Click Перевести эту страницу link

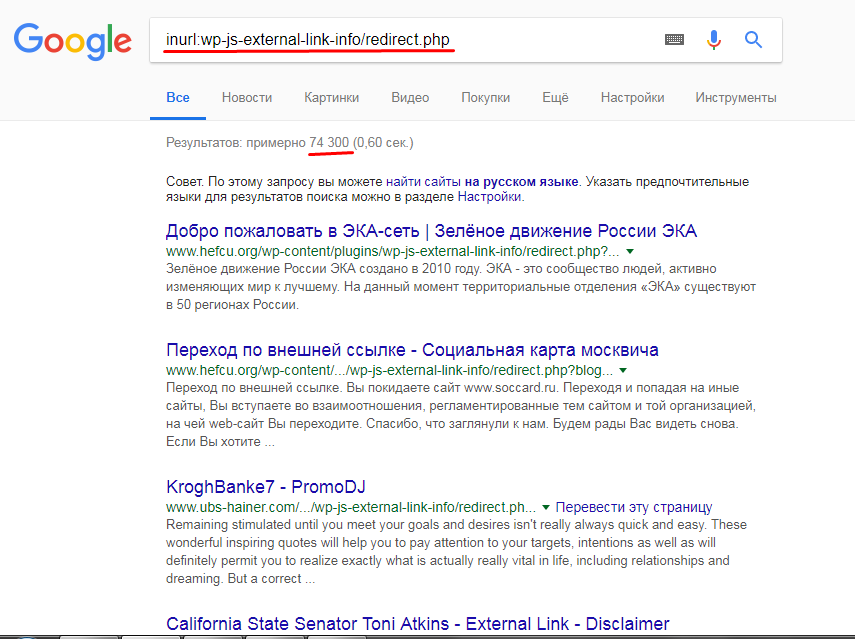pos(634,507)
